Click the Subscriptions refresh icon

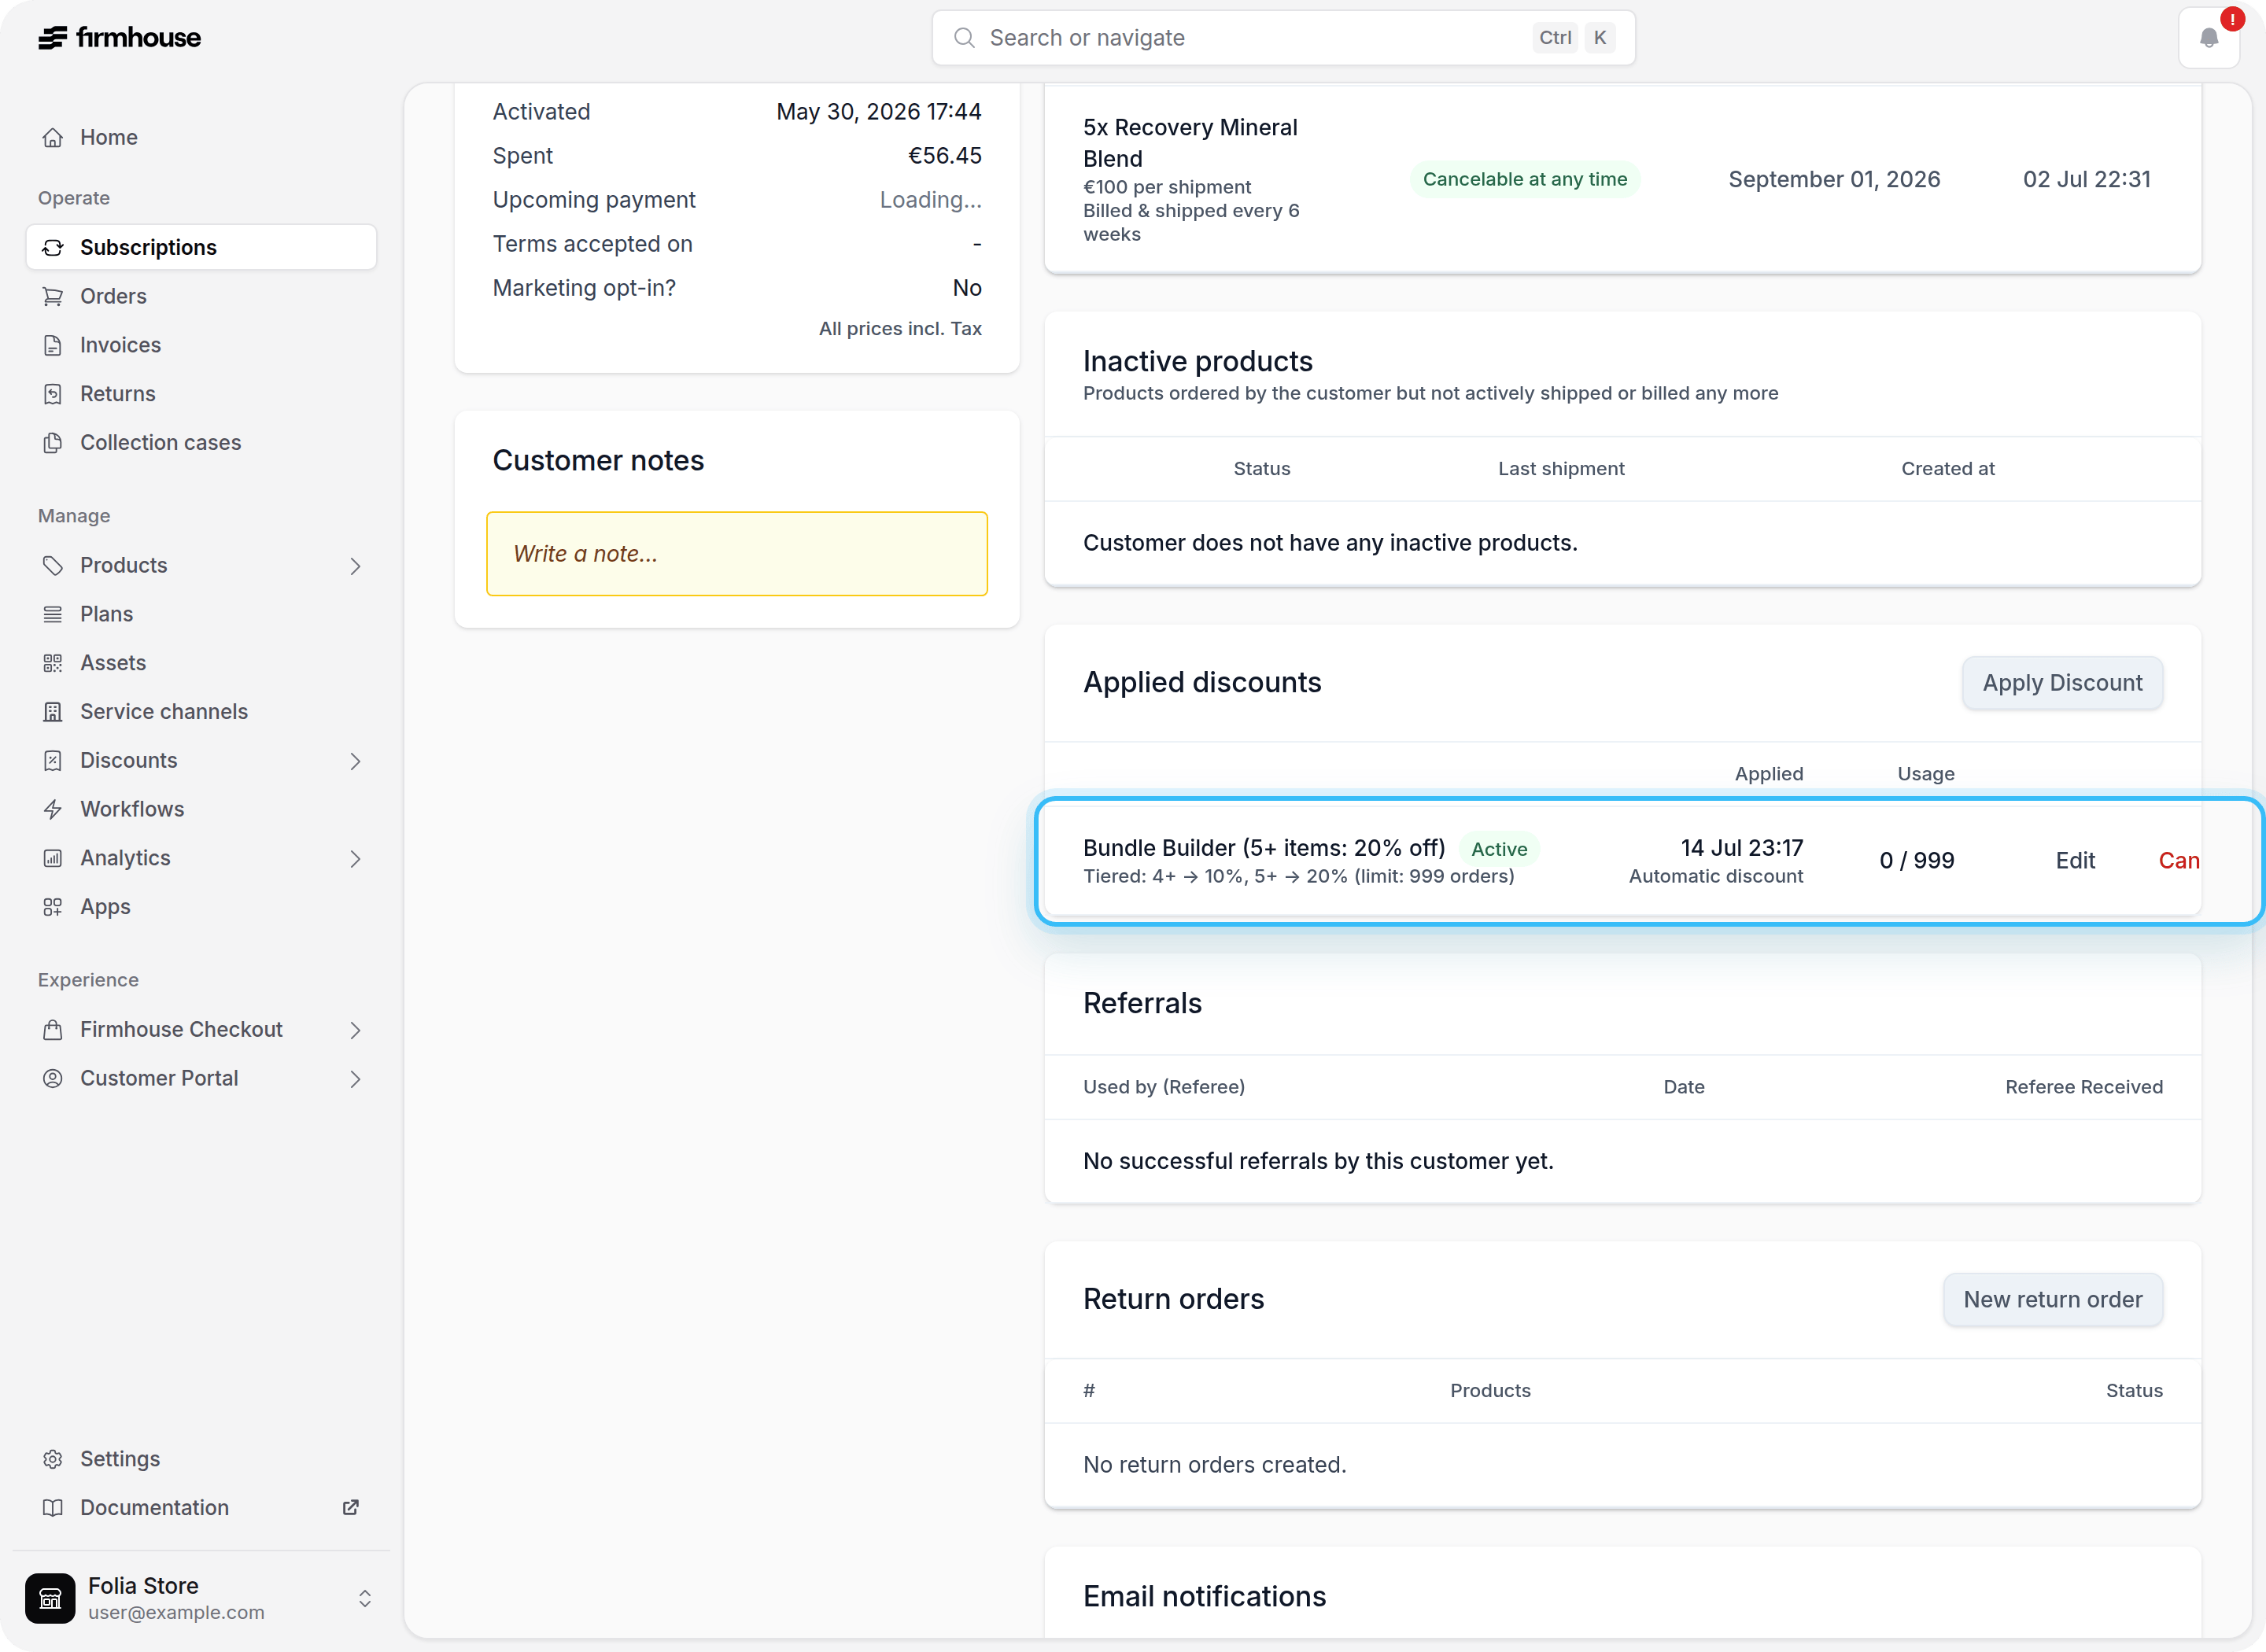coord(53,247)
